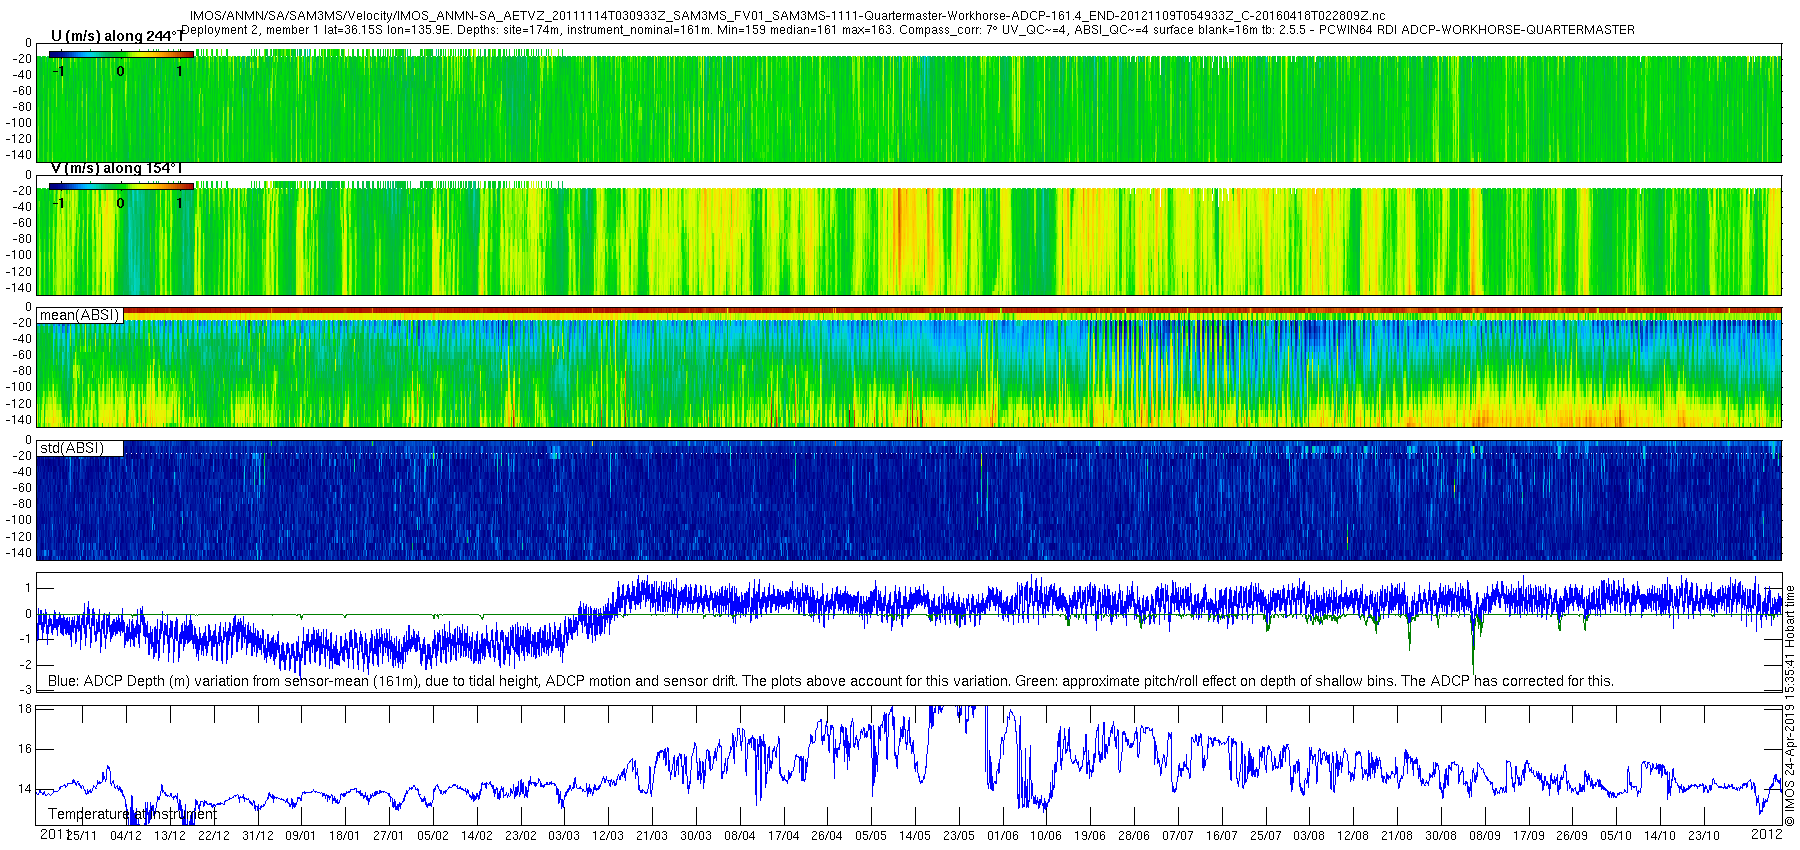Viewport: 1800px width, 850px height.
Task: Click the '18' temperature axis tick
Action: (26, 708)
